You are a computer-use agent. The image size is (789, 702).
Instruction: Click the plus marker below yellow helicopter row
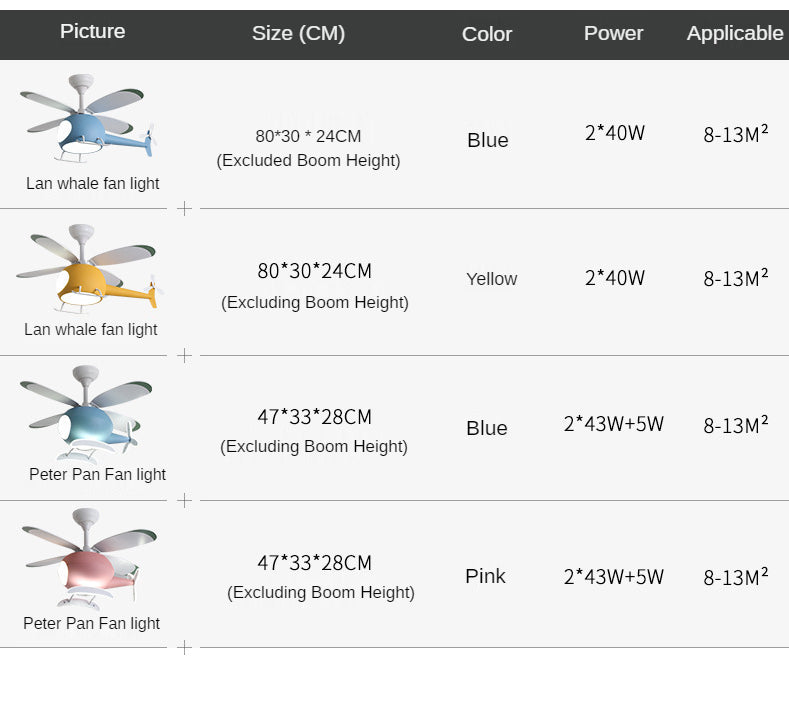click(184, 355)
